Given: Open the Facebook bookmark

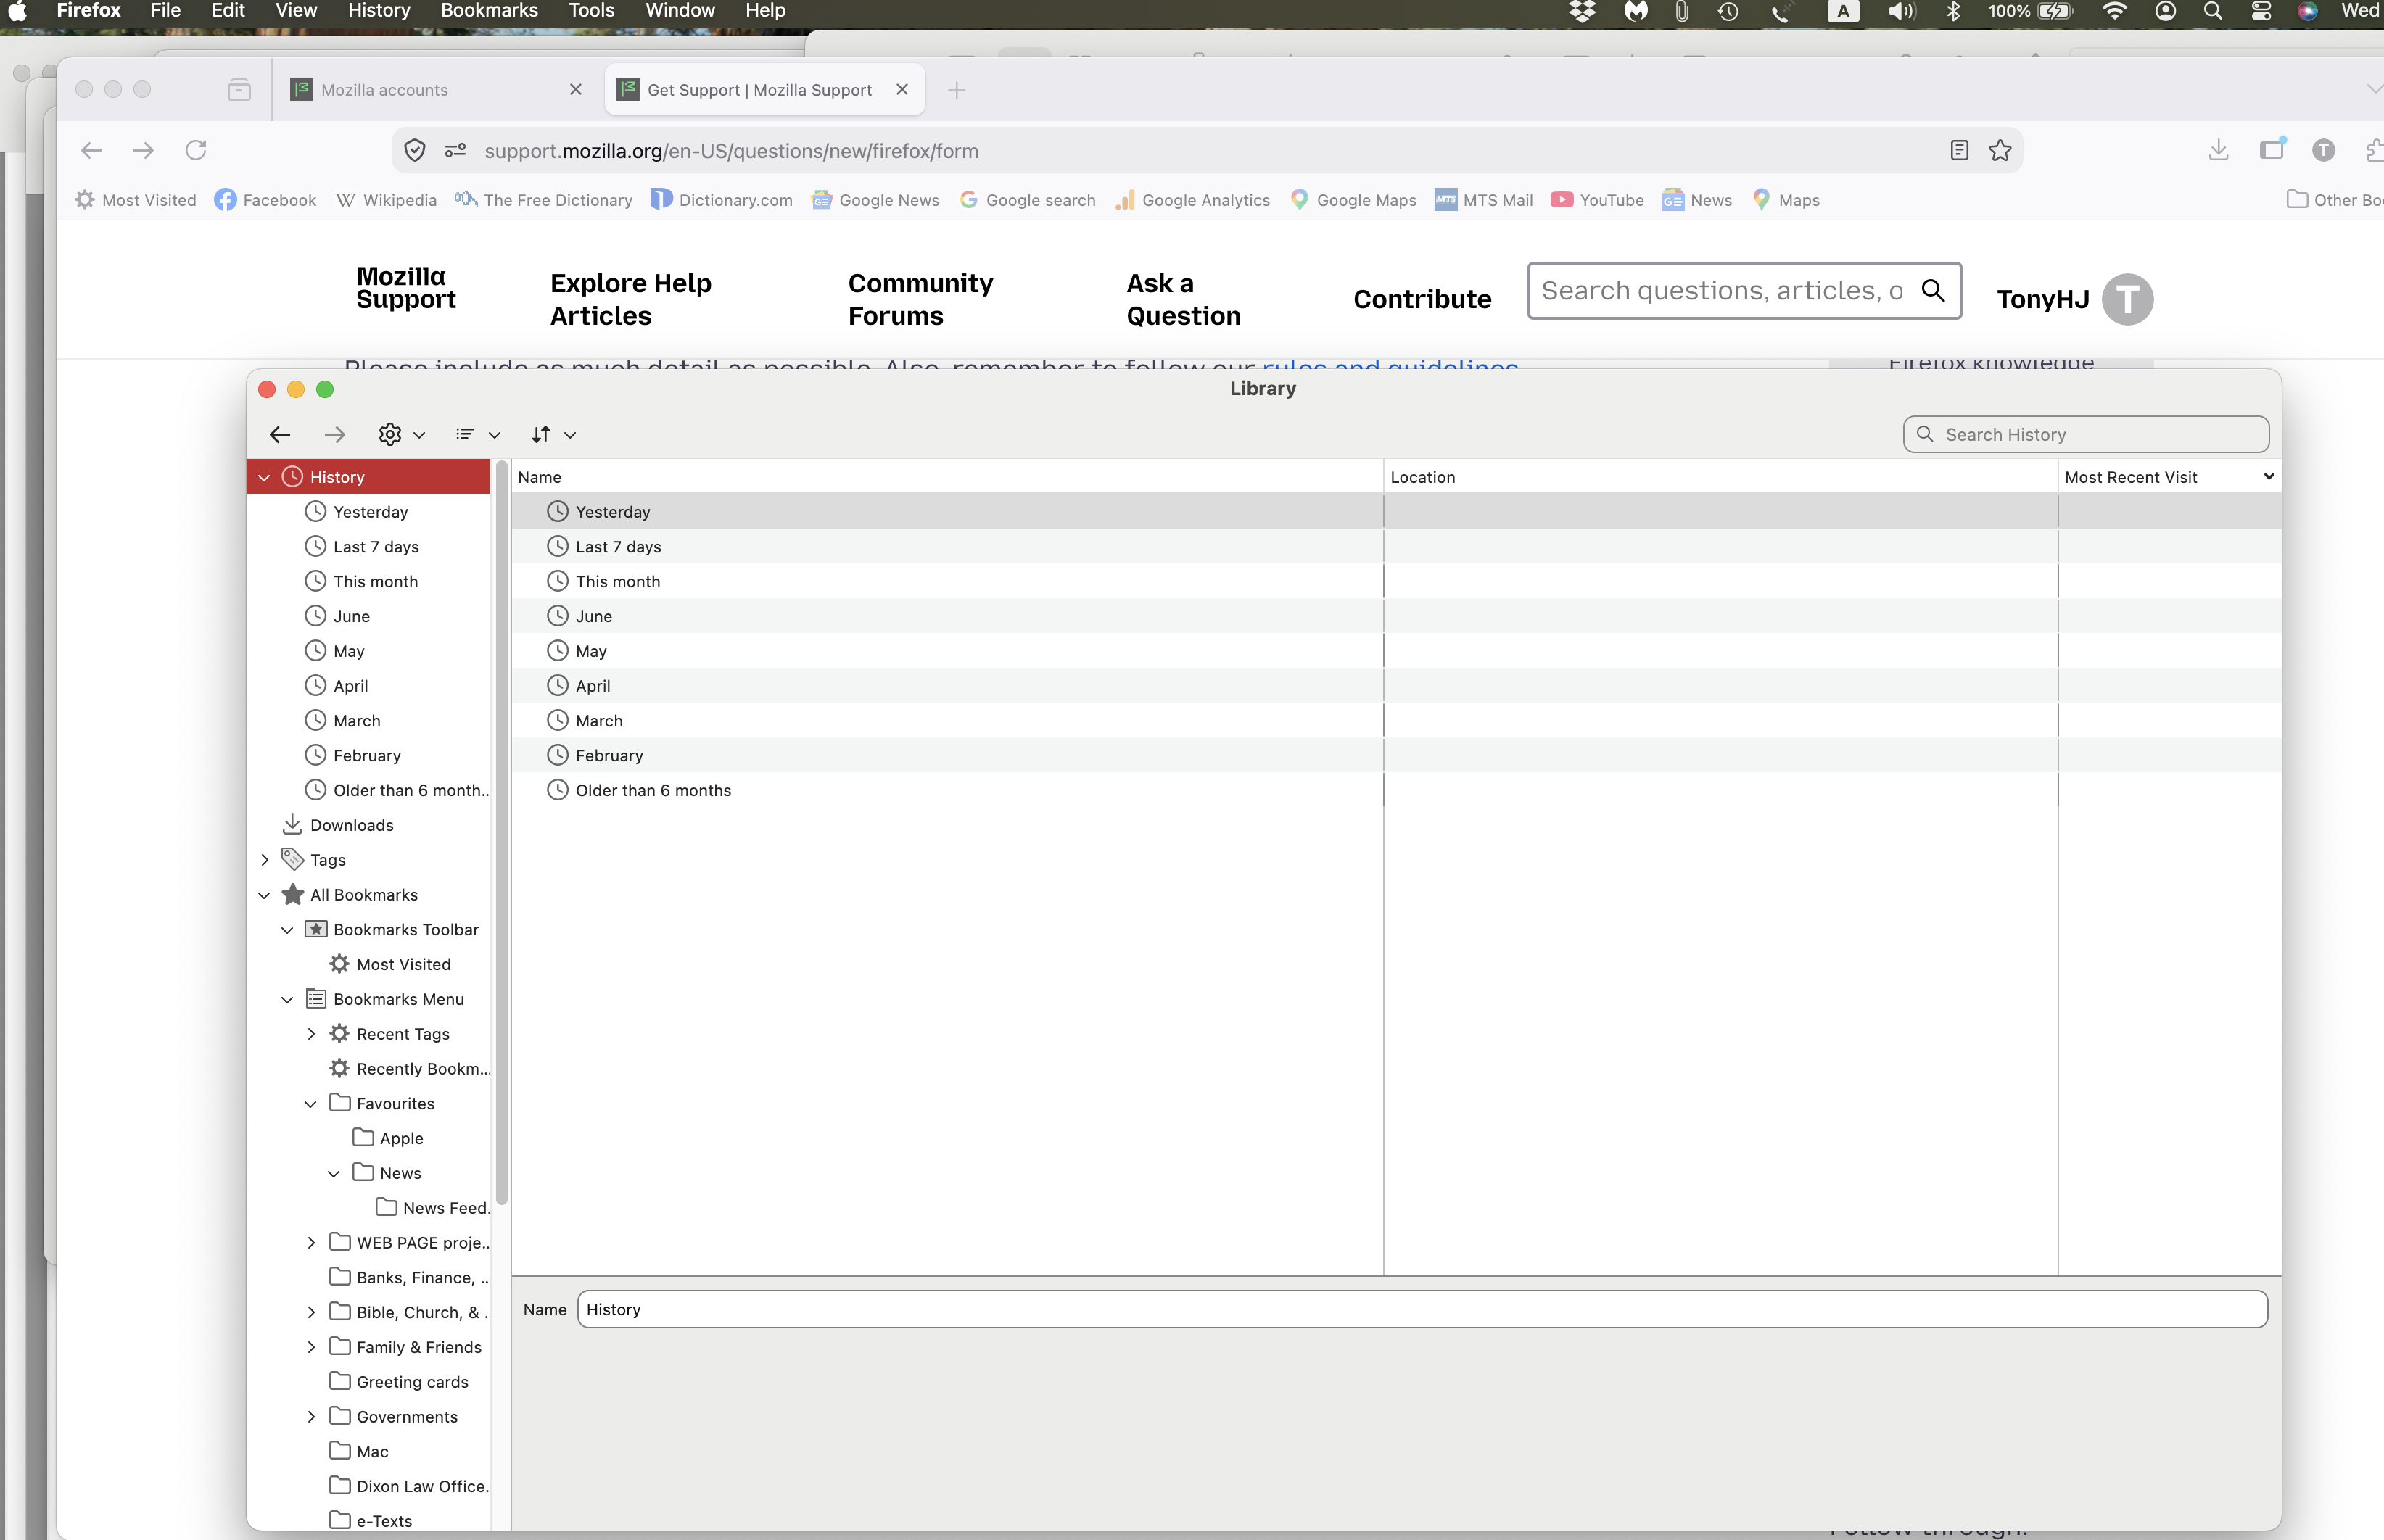Looking at the screenshot, I should point(265,200).
